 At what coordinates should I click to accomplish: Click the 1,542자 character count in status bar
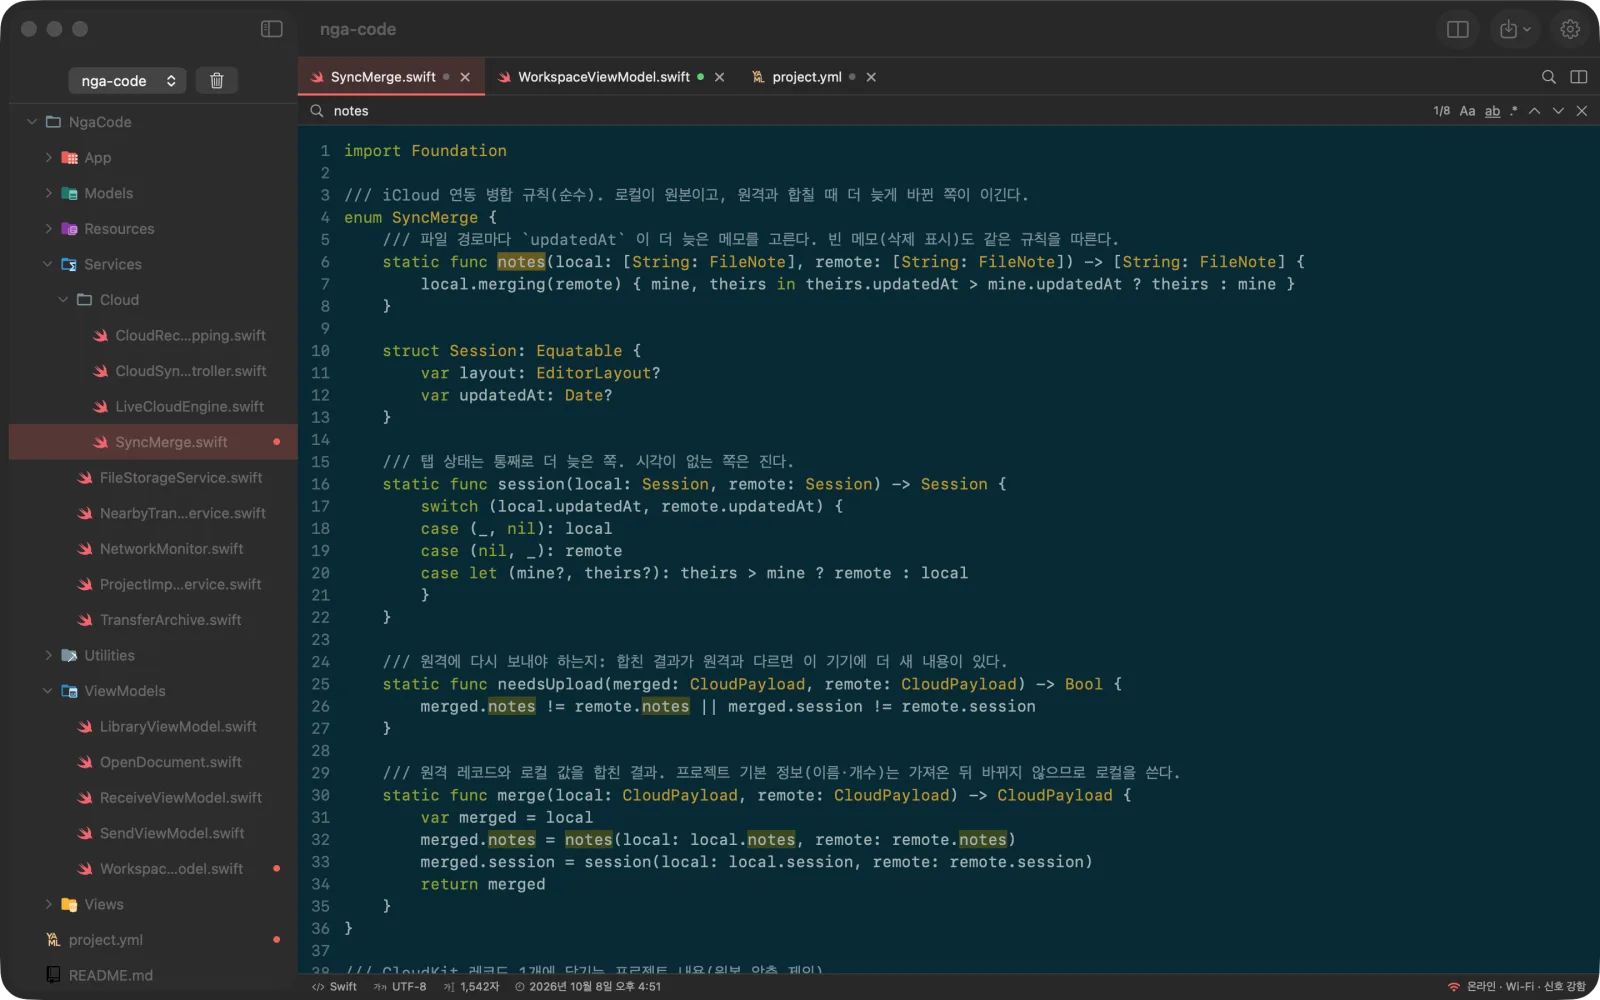(471, 987)
